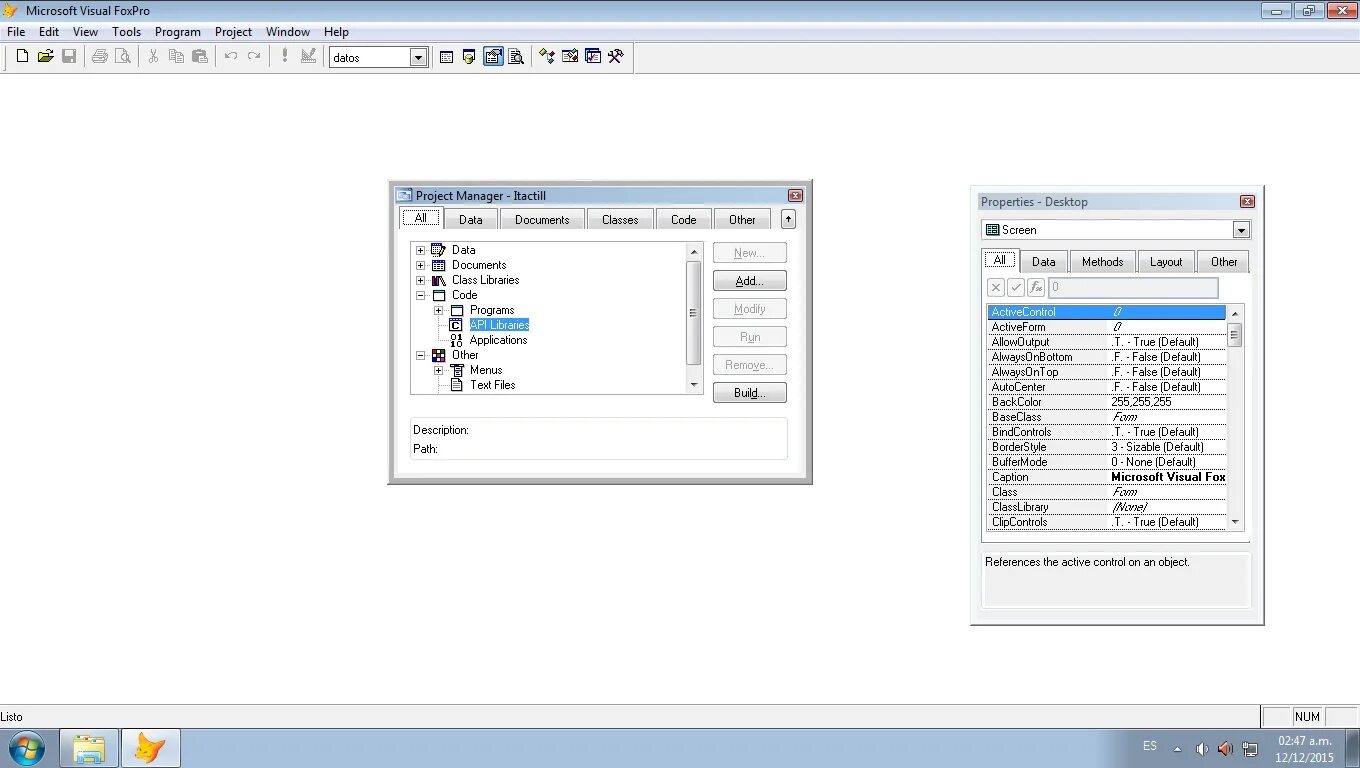Screen dimensions: 1360x768
Task: Open the Toolbox hammer and wrench icon
Action: click(x=616, y=57)
